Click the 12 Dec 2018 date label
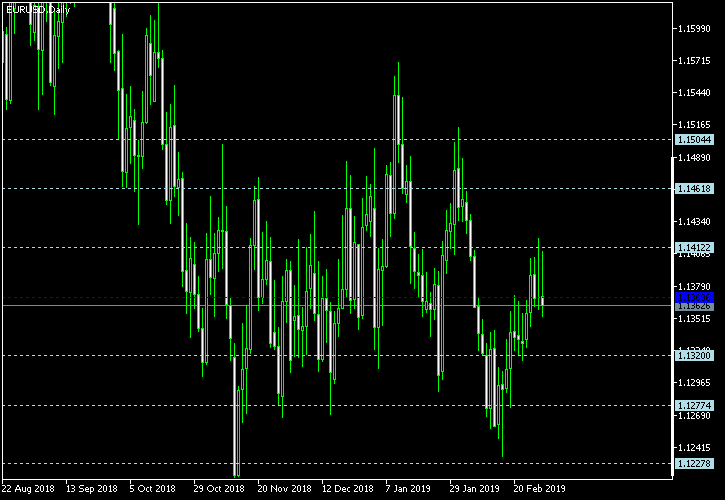 tap(348, 488)
